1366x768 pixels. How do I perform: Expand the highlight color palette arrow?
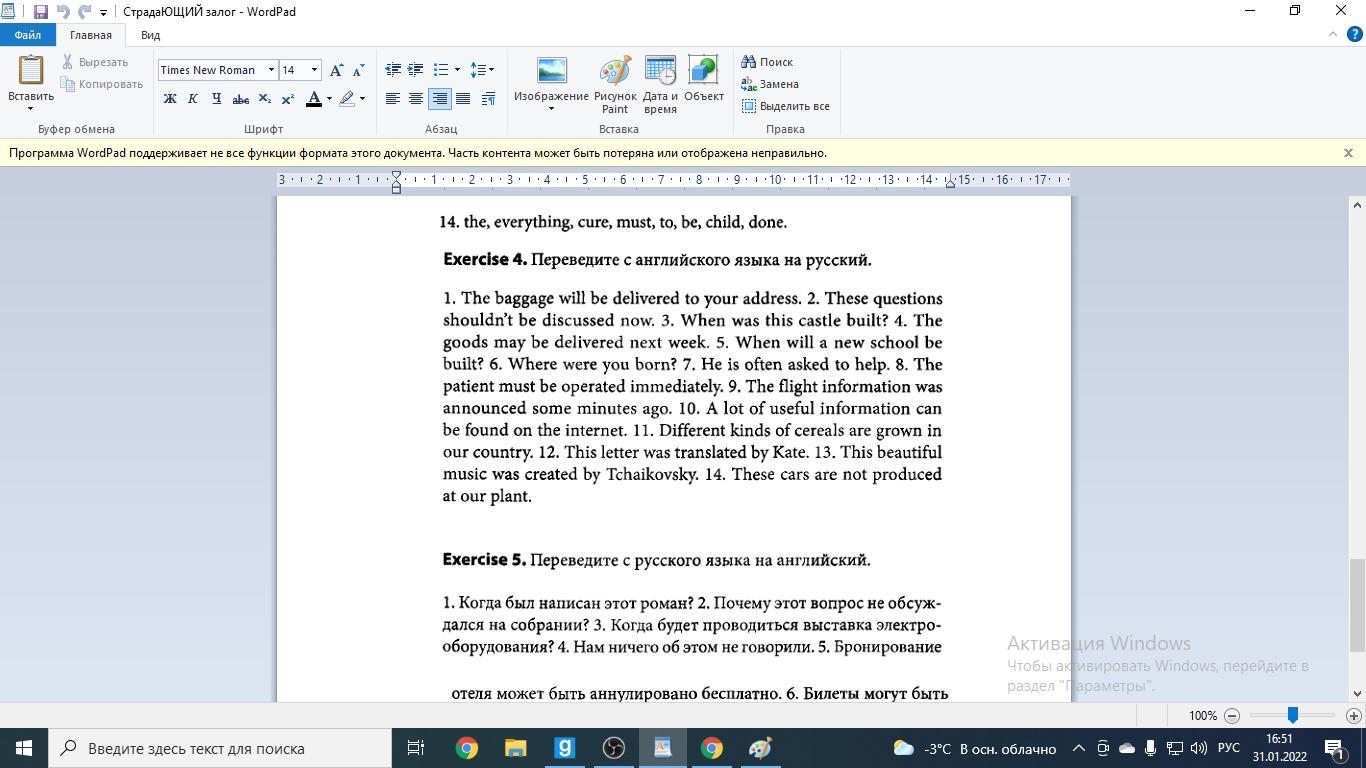click(x=362, y=99)
